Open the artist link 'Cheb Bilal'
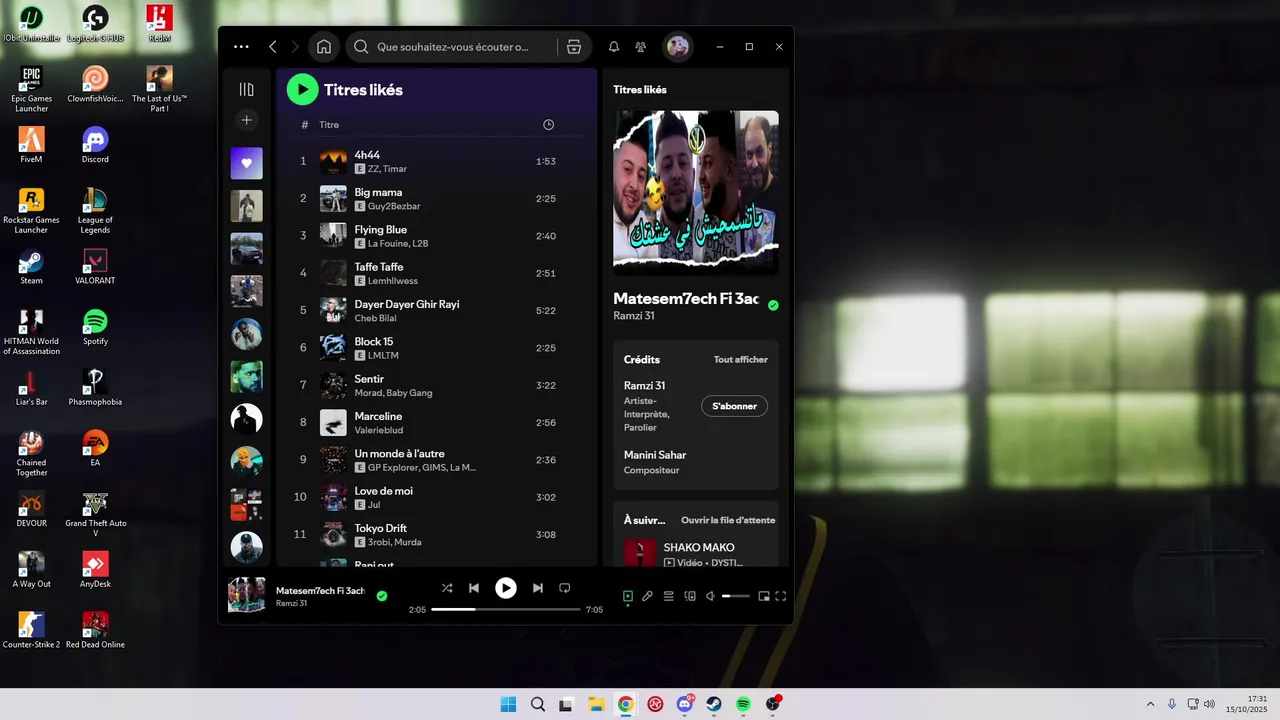This screenshot has width=1280, height=720. coord(375,318)
